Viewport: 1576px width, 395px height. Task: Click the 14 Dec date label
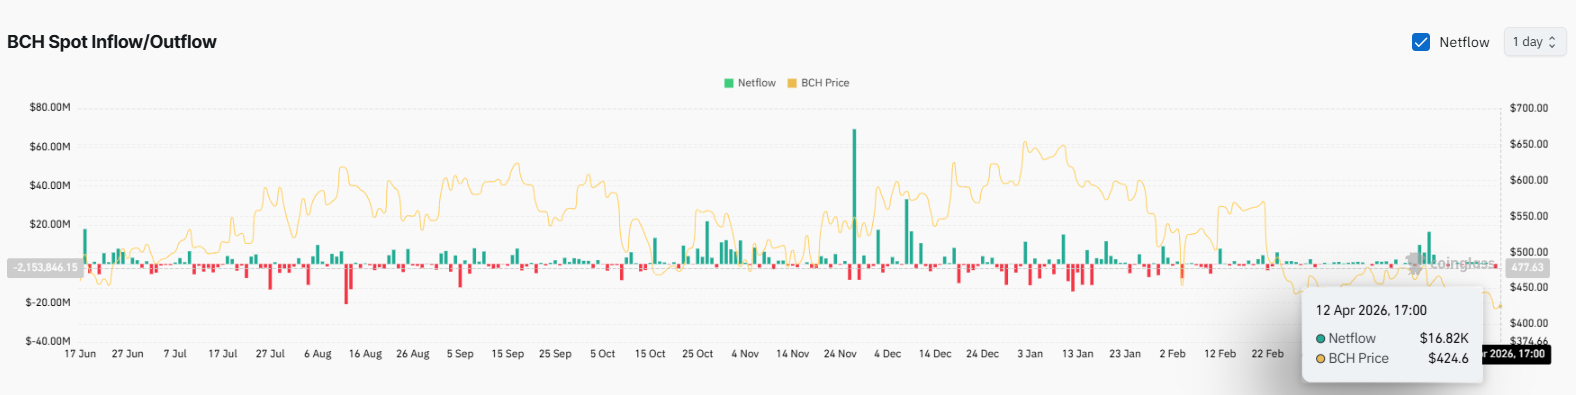point(935,354)
